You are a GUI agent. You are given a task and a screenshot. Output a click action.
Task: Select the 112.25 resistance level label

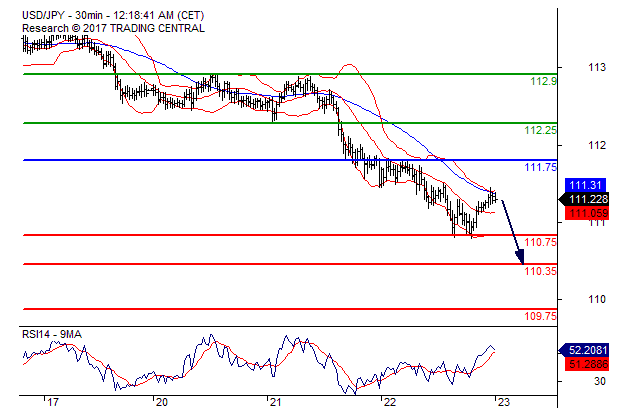[540, 131]
